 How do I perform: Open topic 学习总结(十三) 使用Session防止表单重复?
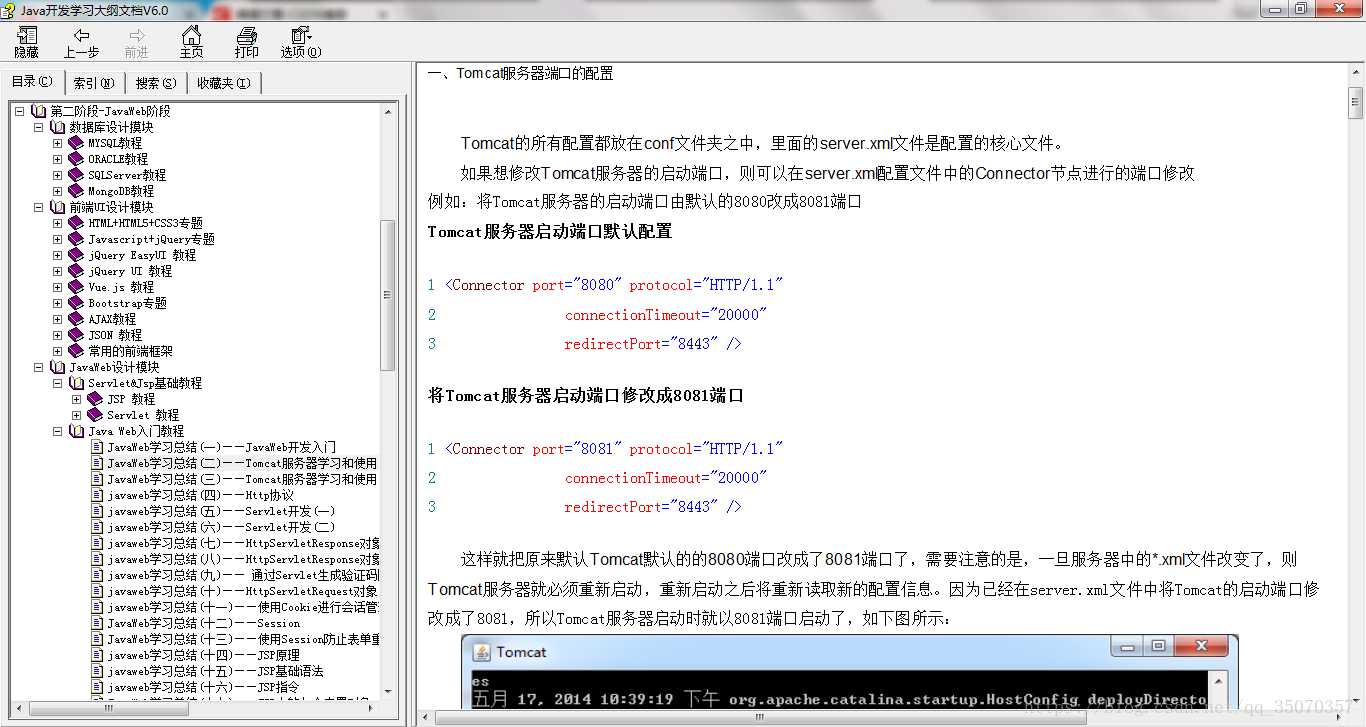[x=243, y=639]
